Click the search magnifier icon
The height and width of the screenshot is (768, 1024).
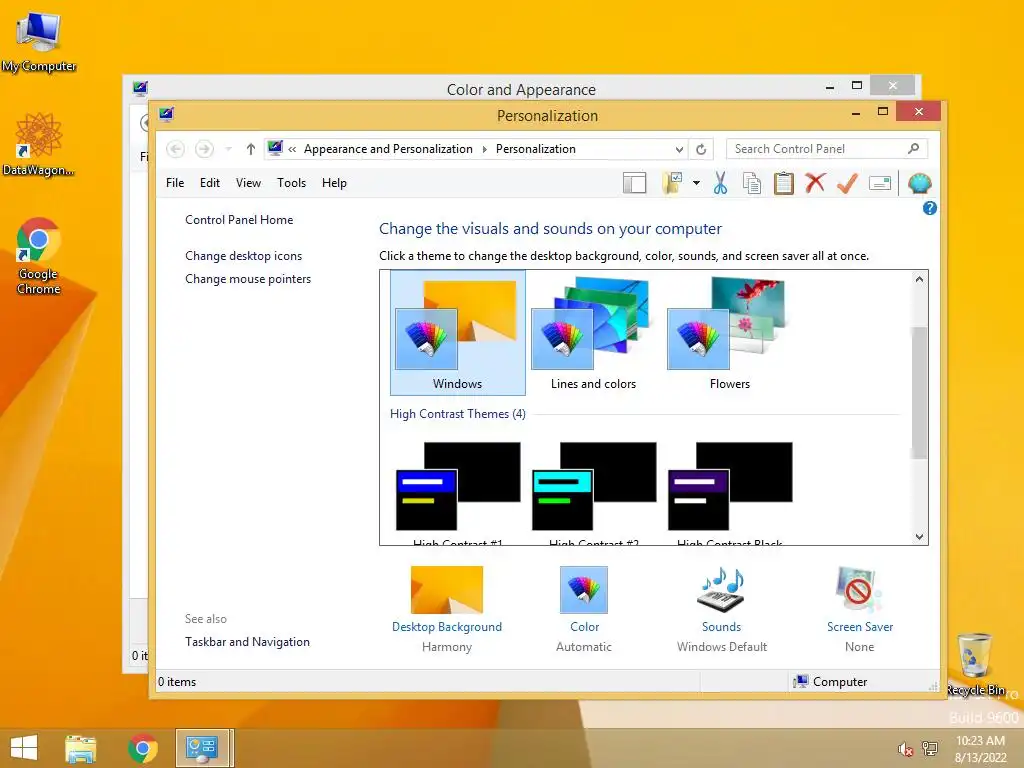[913, 149]
